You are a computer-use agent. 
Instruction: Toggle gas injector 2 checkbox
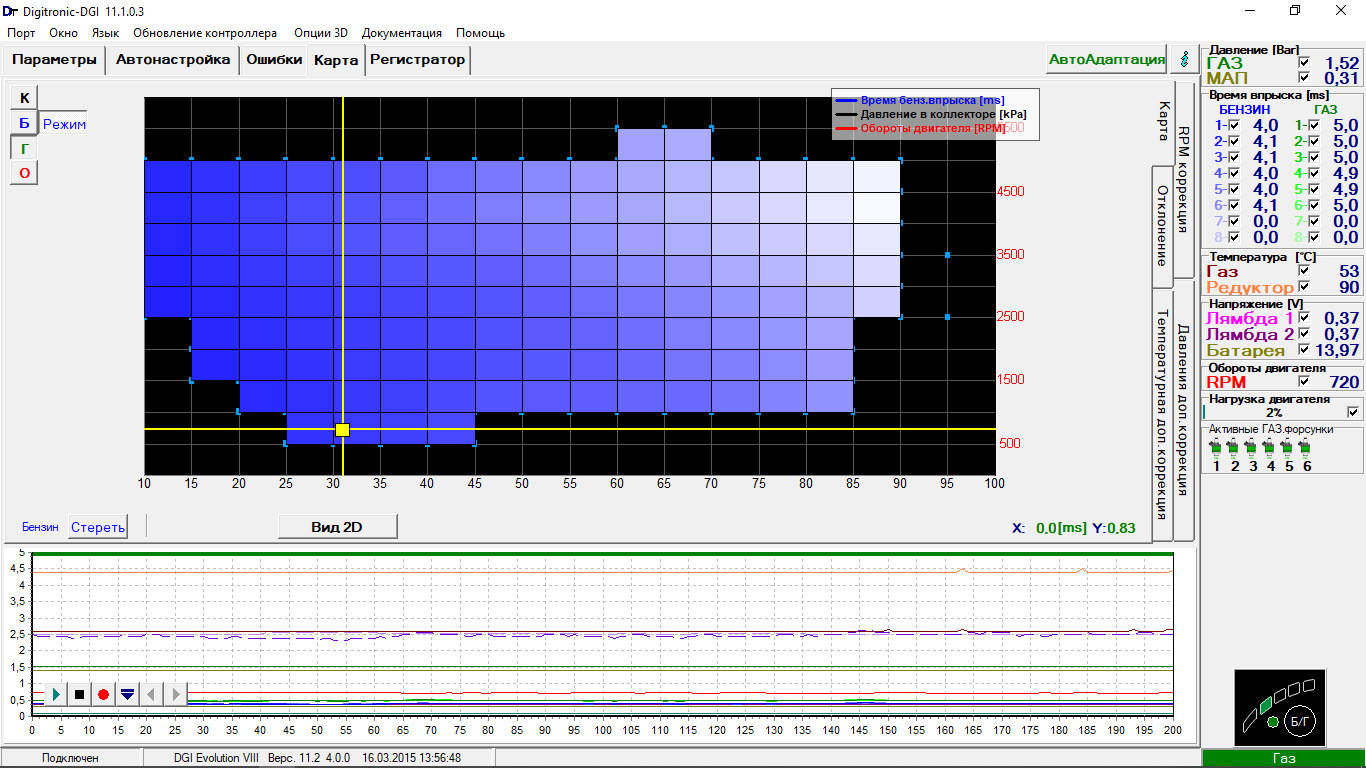click(x=1313, y=141)
